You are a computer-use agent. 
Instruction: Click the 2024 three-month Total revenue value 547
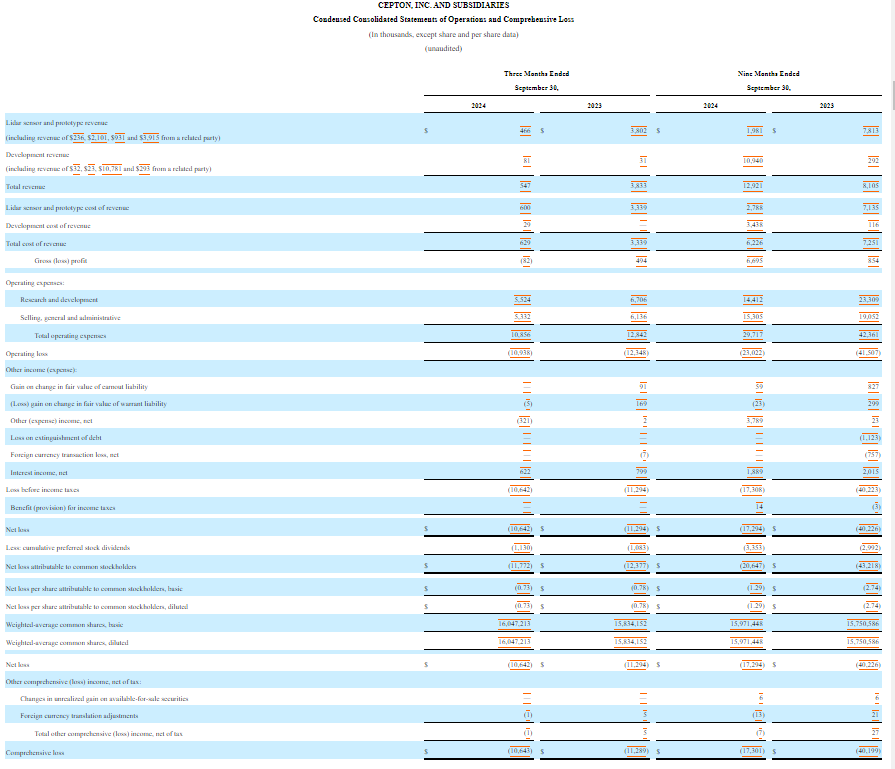(x=525, y=186)
